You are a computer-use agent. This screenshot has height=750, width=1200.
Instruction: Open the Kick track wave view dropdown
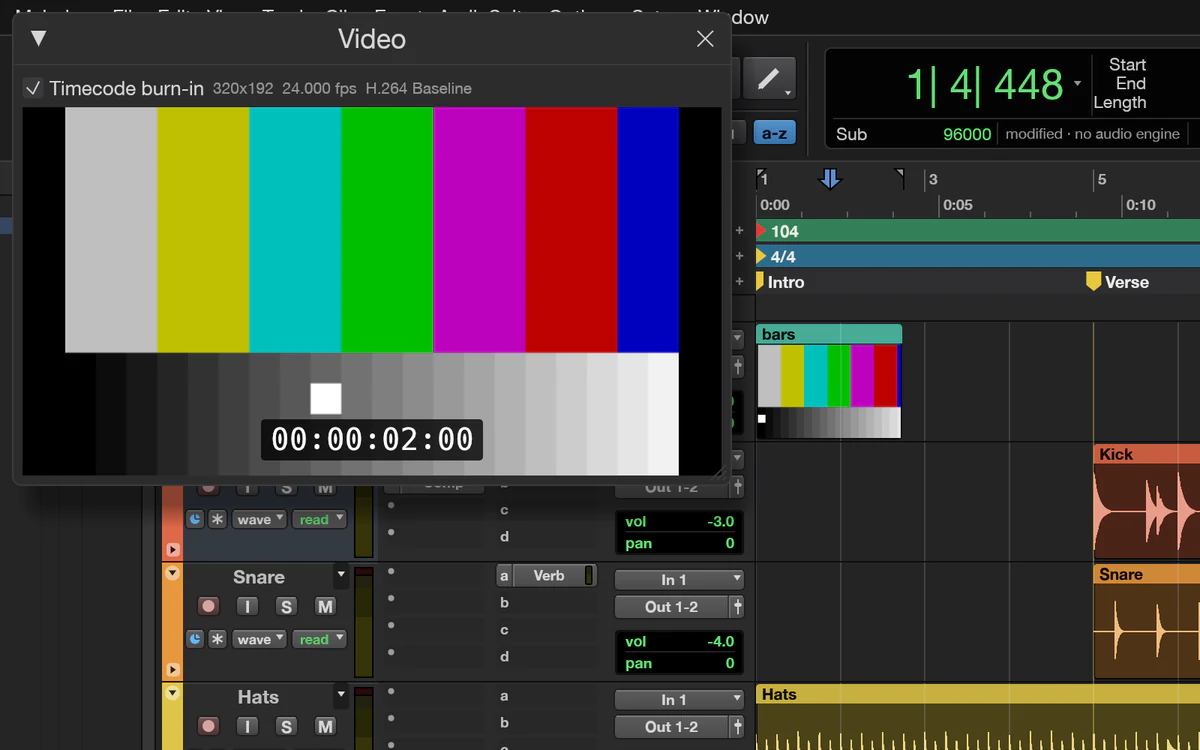point(259,520)
